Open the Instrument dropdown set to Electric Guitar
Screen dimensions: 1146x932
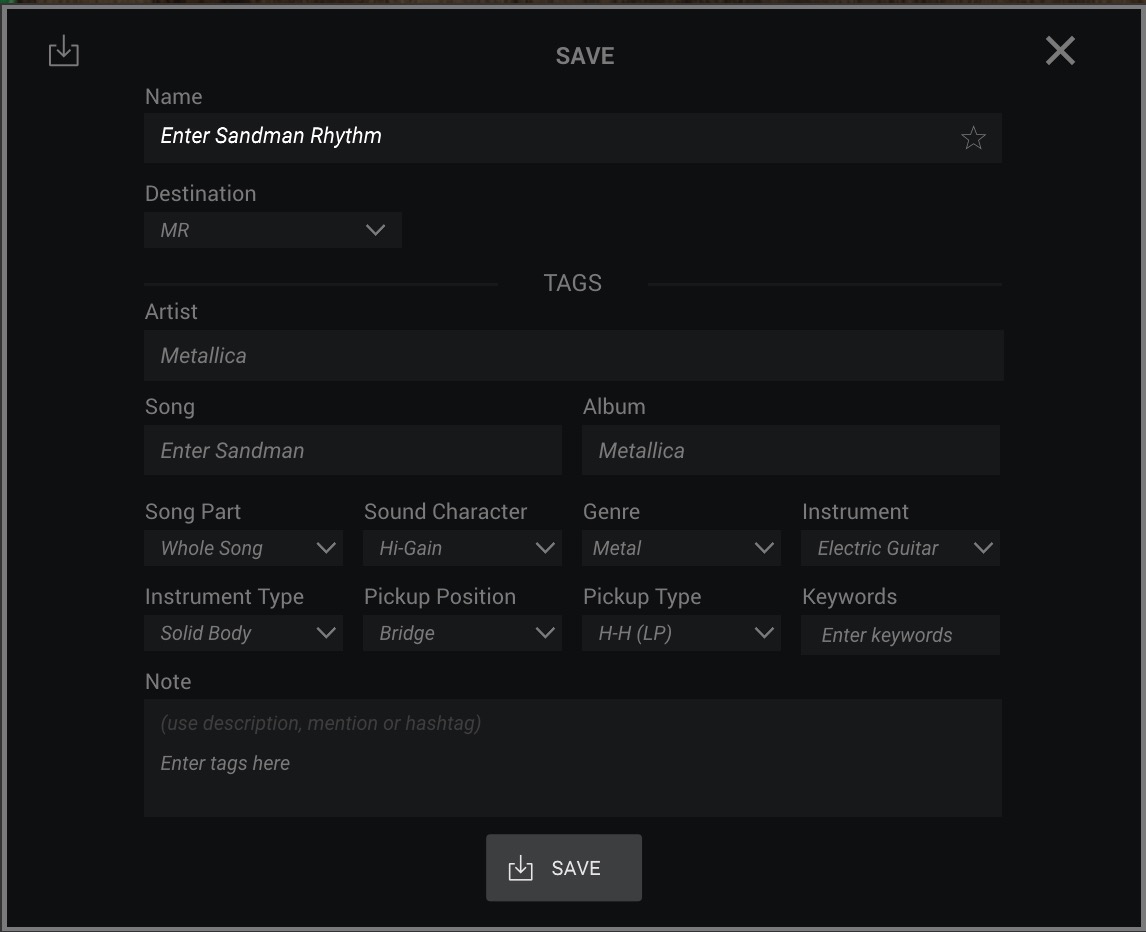click(x=900, y=548)
